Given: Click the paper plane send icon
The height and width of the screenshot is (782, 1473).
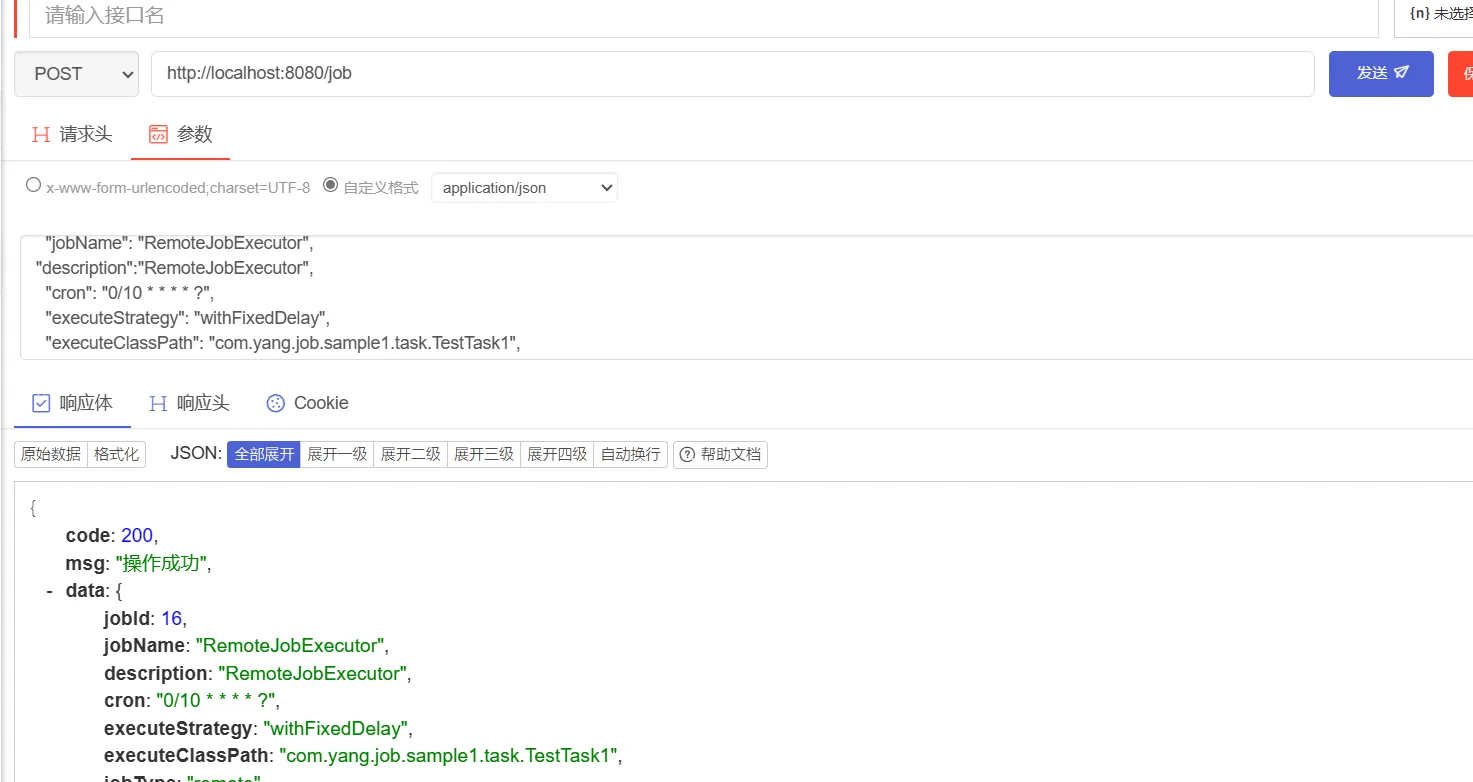Looking at the screenshot, I should coord(1401,73).
